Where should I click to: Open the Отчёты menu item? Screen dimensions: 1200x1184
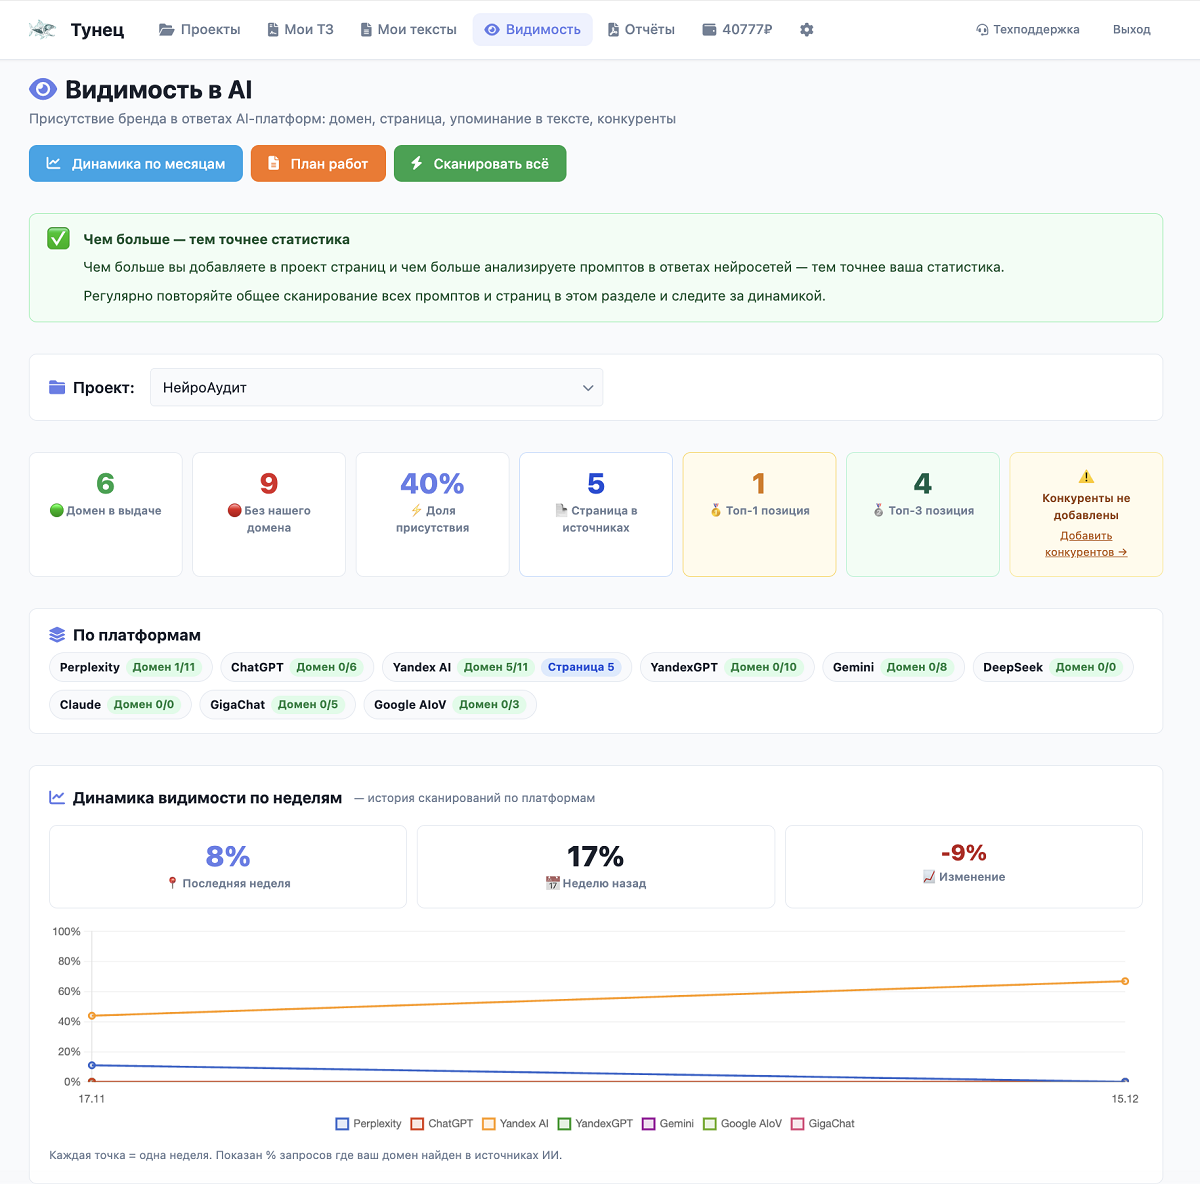(641, 30)
